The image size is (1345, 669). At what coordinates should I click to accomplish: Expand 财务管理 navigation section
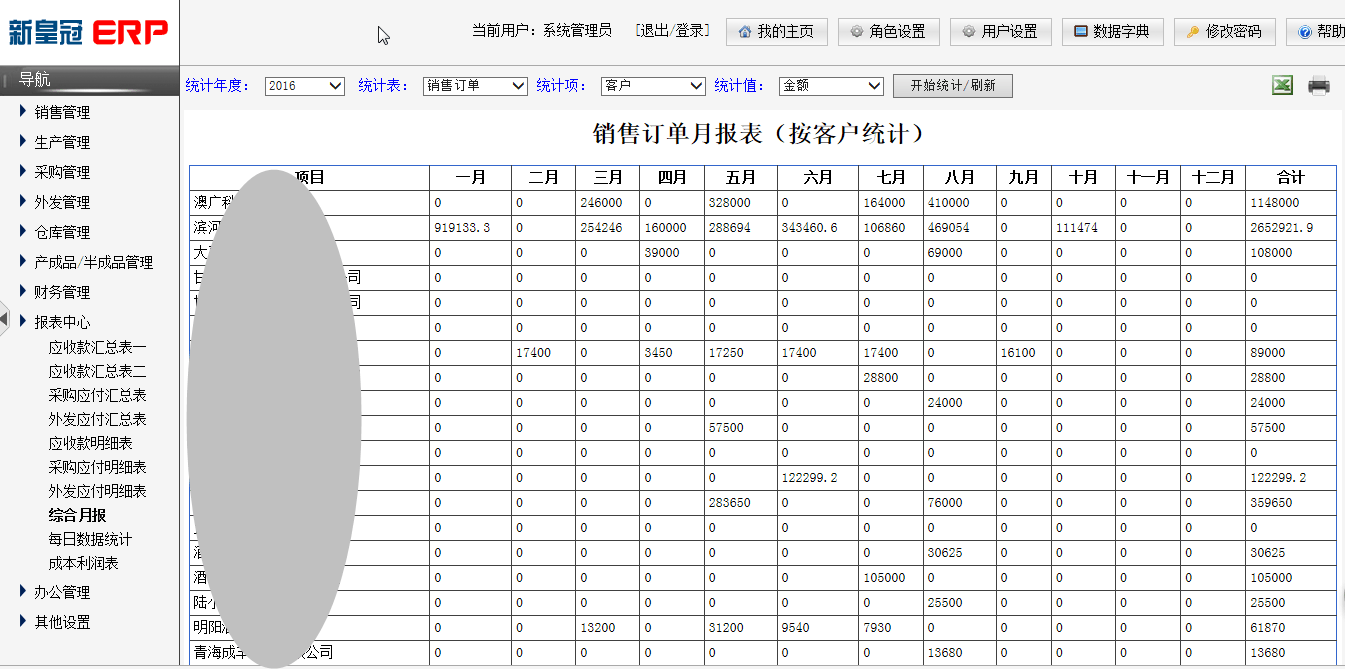(x=62, y=292)
